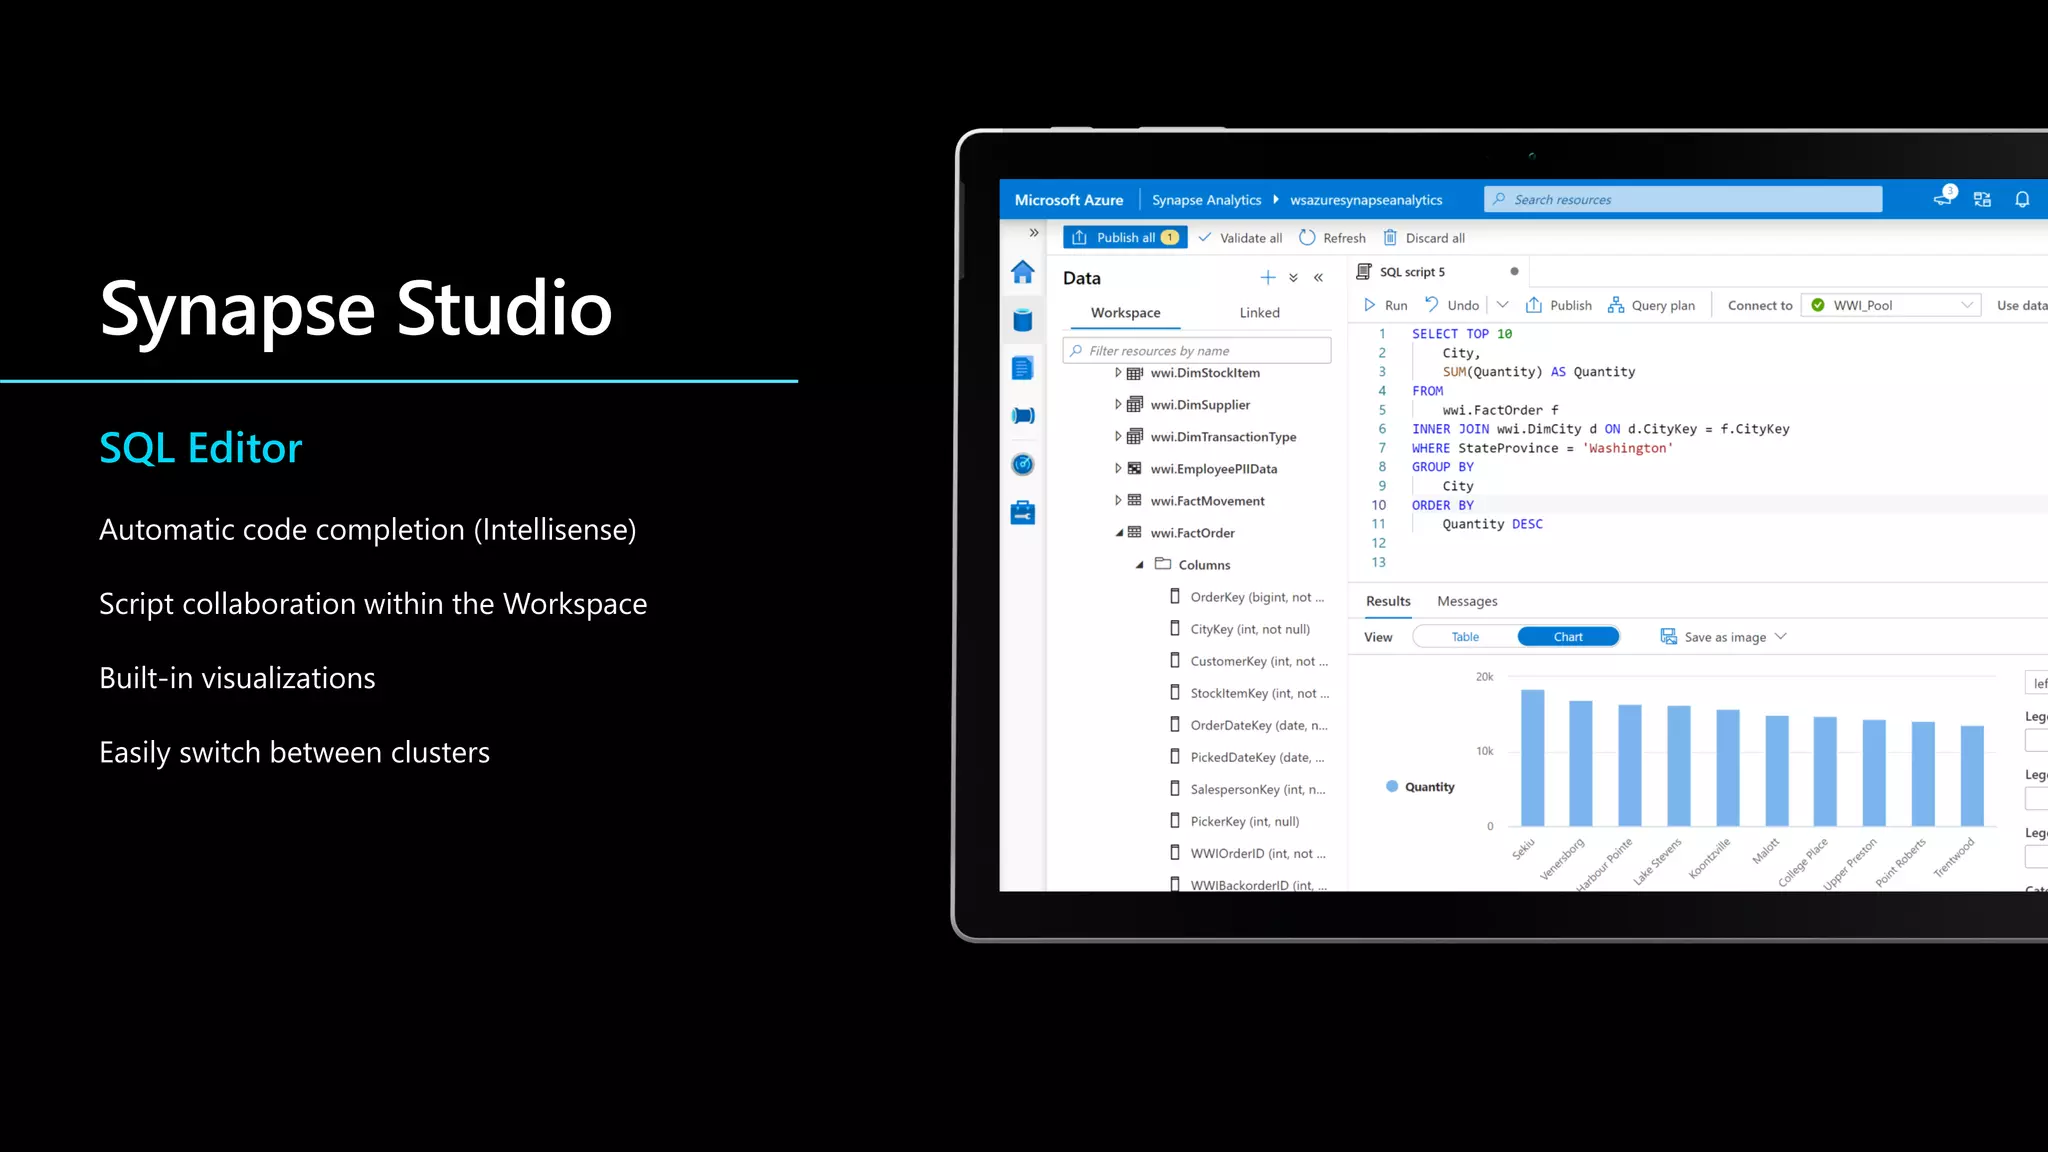The width and height of the screenshot is (2048, 1152).
Task: Click the Microsoft Azure header link
Action: pos(1068,200)
